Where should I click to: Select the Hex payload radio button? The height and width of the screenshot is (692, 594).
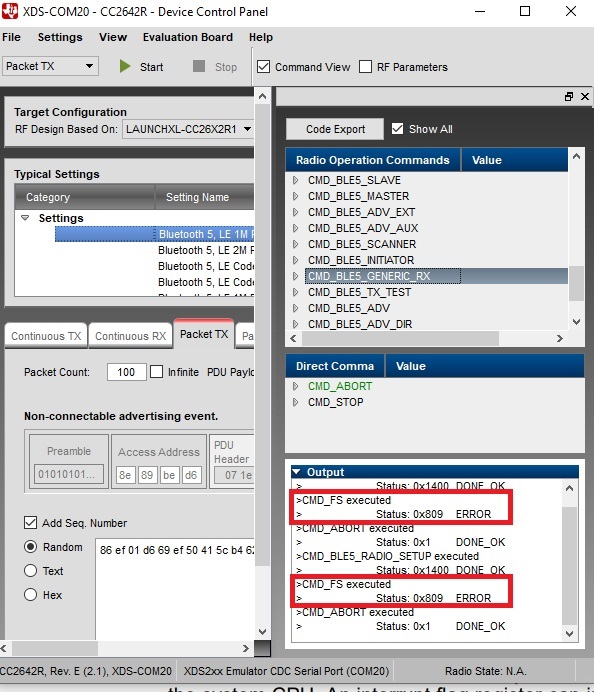coord(30,595)
